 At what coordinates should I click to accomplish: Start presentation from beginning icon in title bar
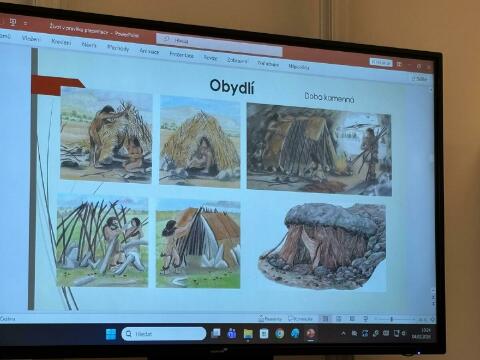tap(13, 22)
